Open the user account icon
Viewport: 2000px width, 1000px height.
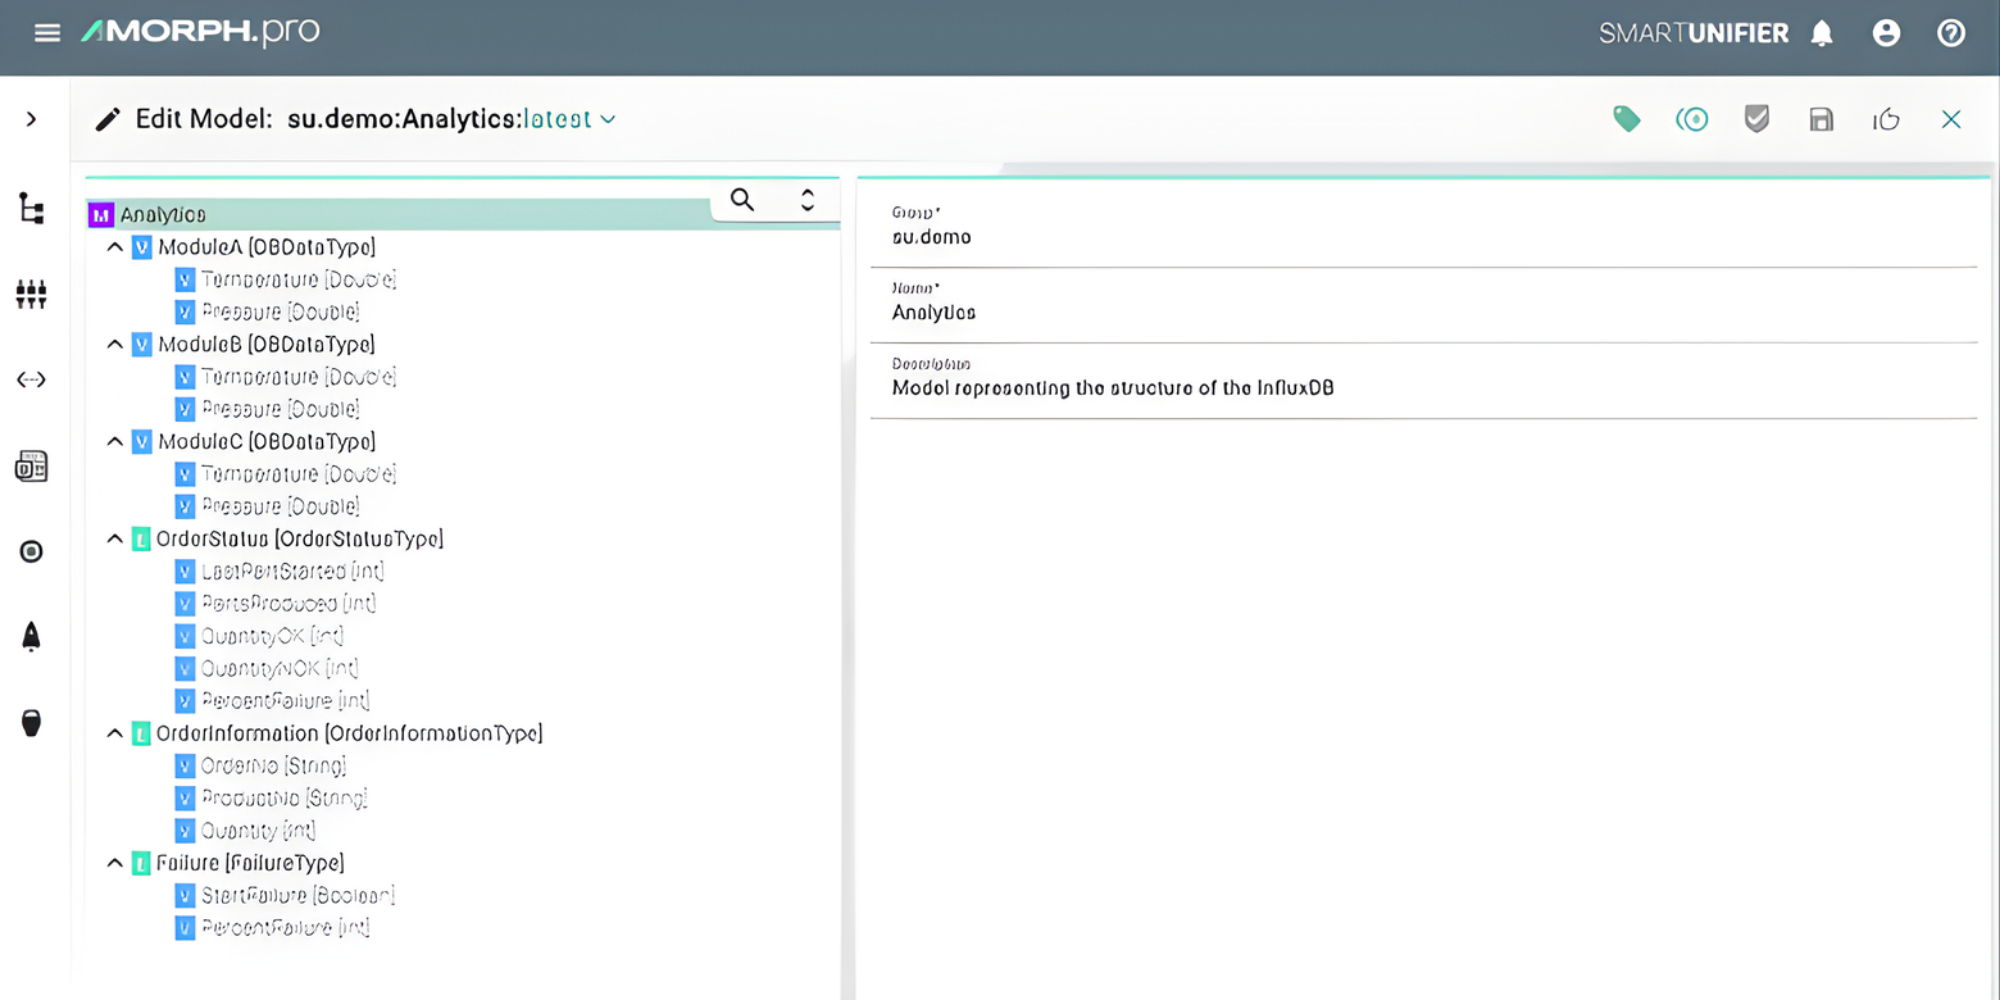pyautogui.click(x=1887, y=33)
